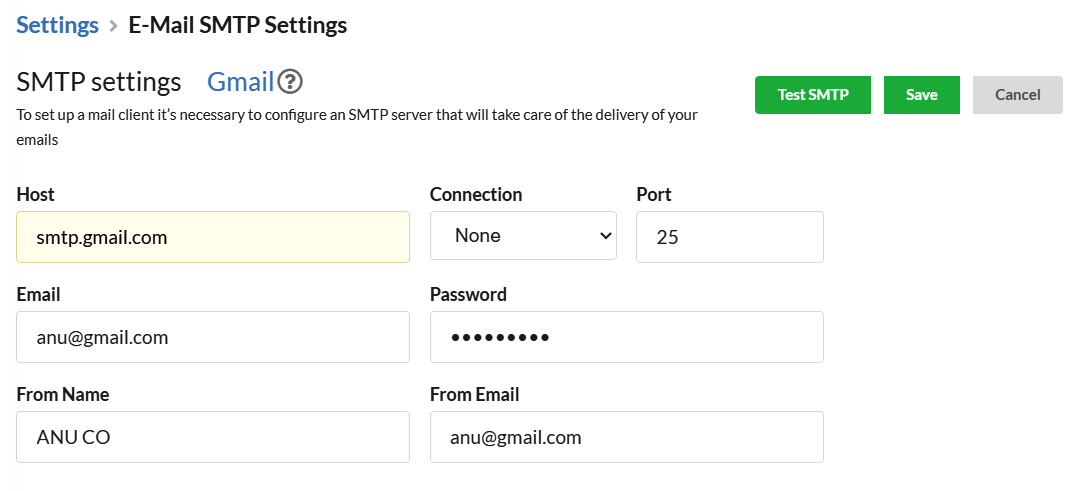
Task: Open the Gmail help link
Action: [x=241, y=82]
